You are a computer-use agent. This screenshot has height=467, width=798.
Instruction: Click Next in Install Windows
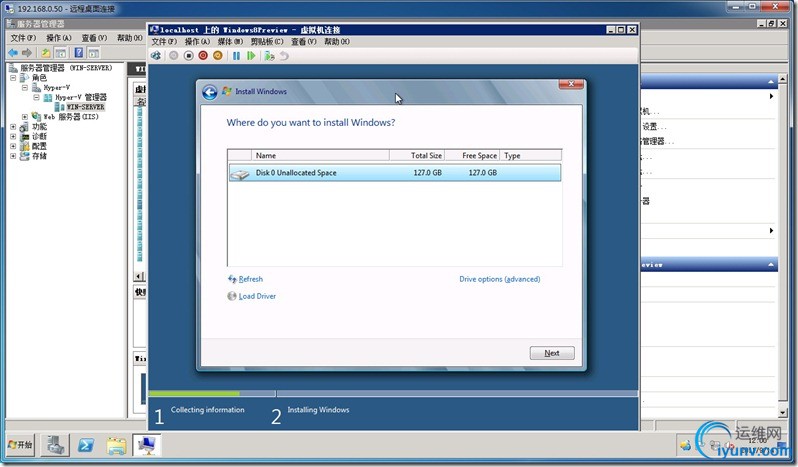(x=552, y=353)
